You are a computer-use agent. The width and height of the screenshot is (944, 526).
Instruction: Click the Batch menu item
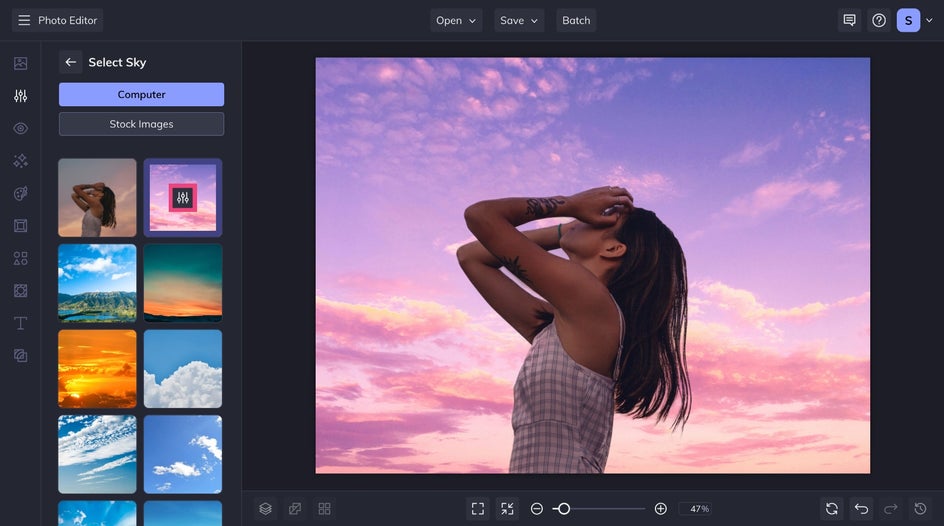(x=576, y=20)
